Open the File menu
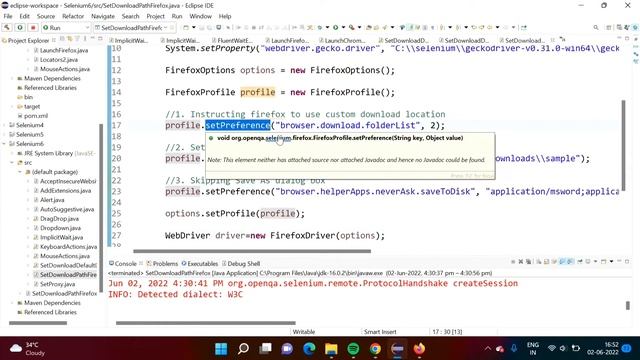This screenshot has height=360, width=640. 8,16
